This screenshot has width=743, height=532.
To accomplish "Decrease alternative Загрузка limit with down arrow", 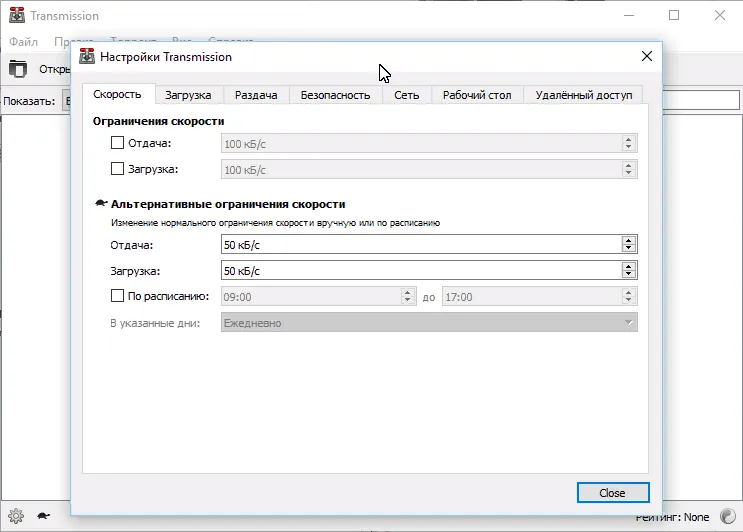I will click(628, 275).
